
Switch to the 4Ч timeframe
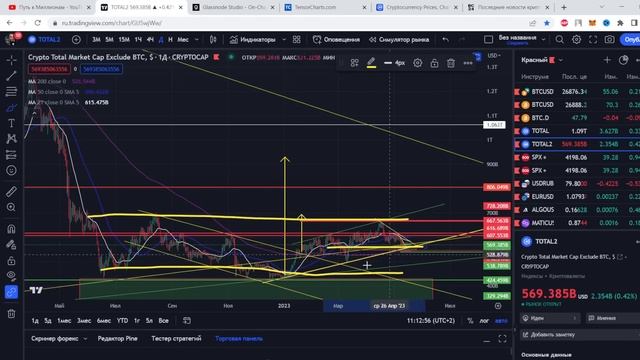(x=150, y=40)
